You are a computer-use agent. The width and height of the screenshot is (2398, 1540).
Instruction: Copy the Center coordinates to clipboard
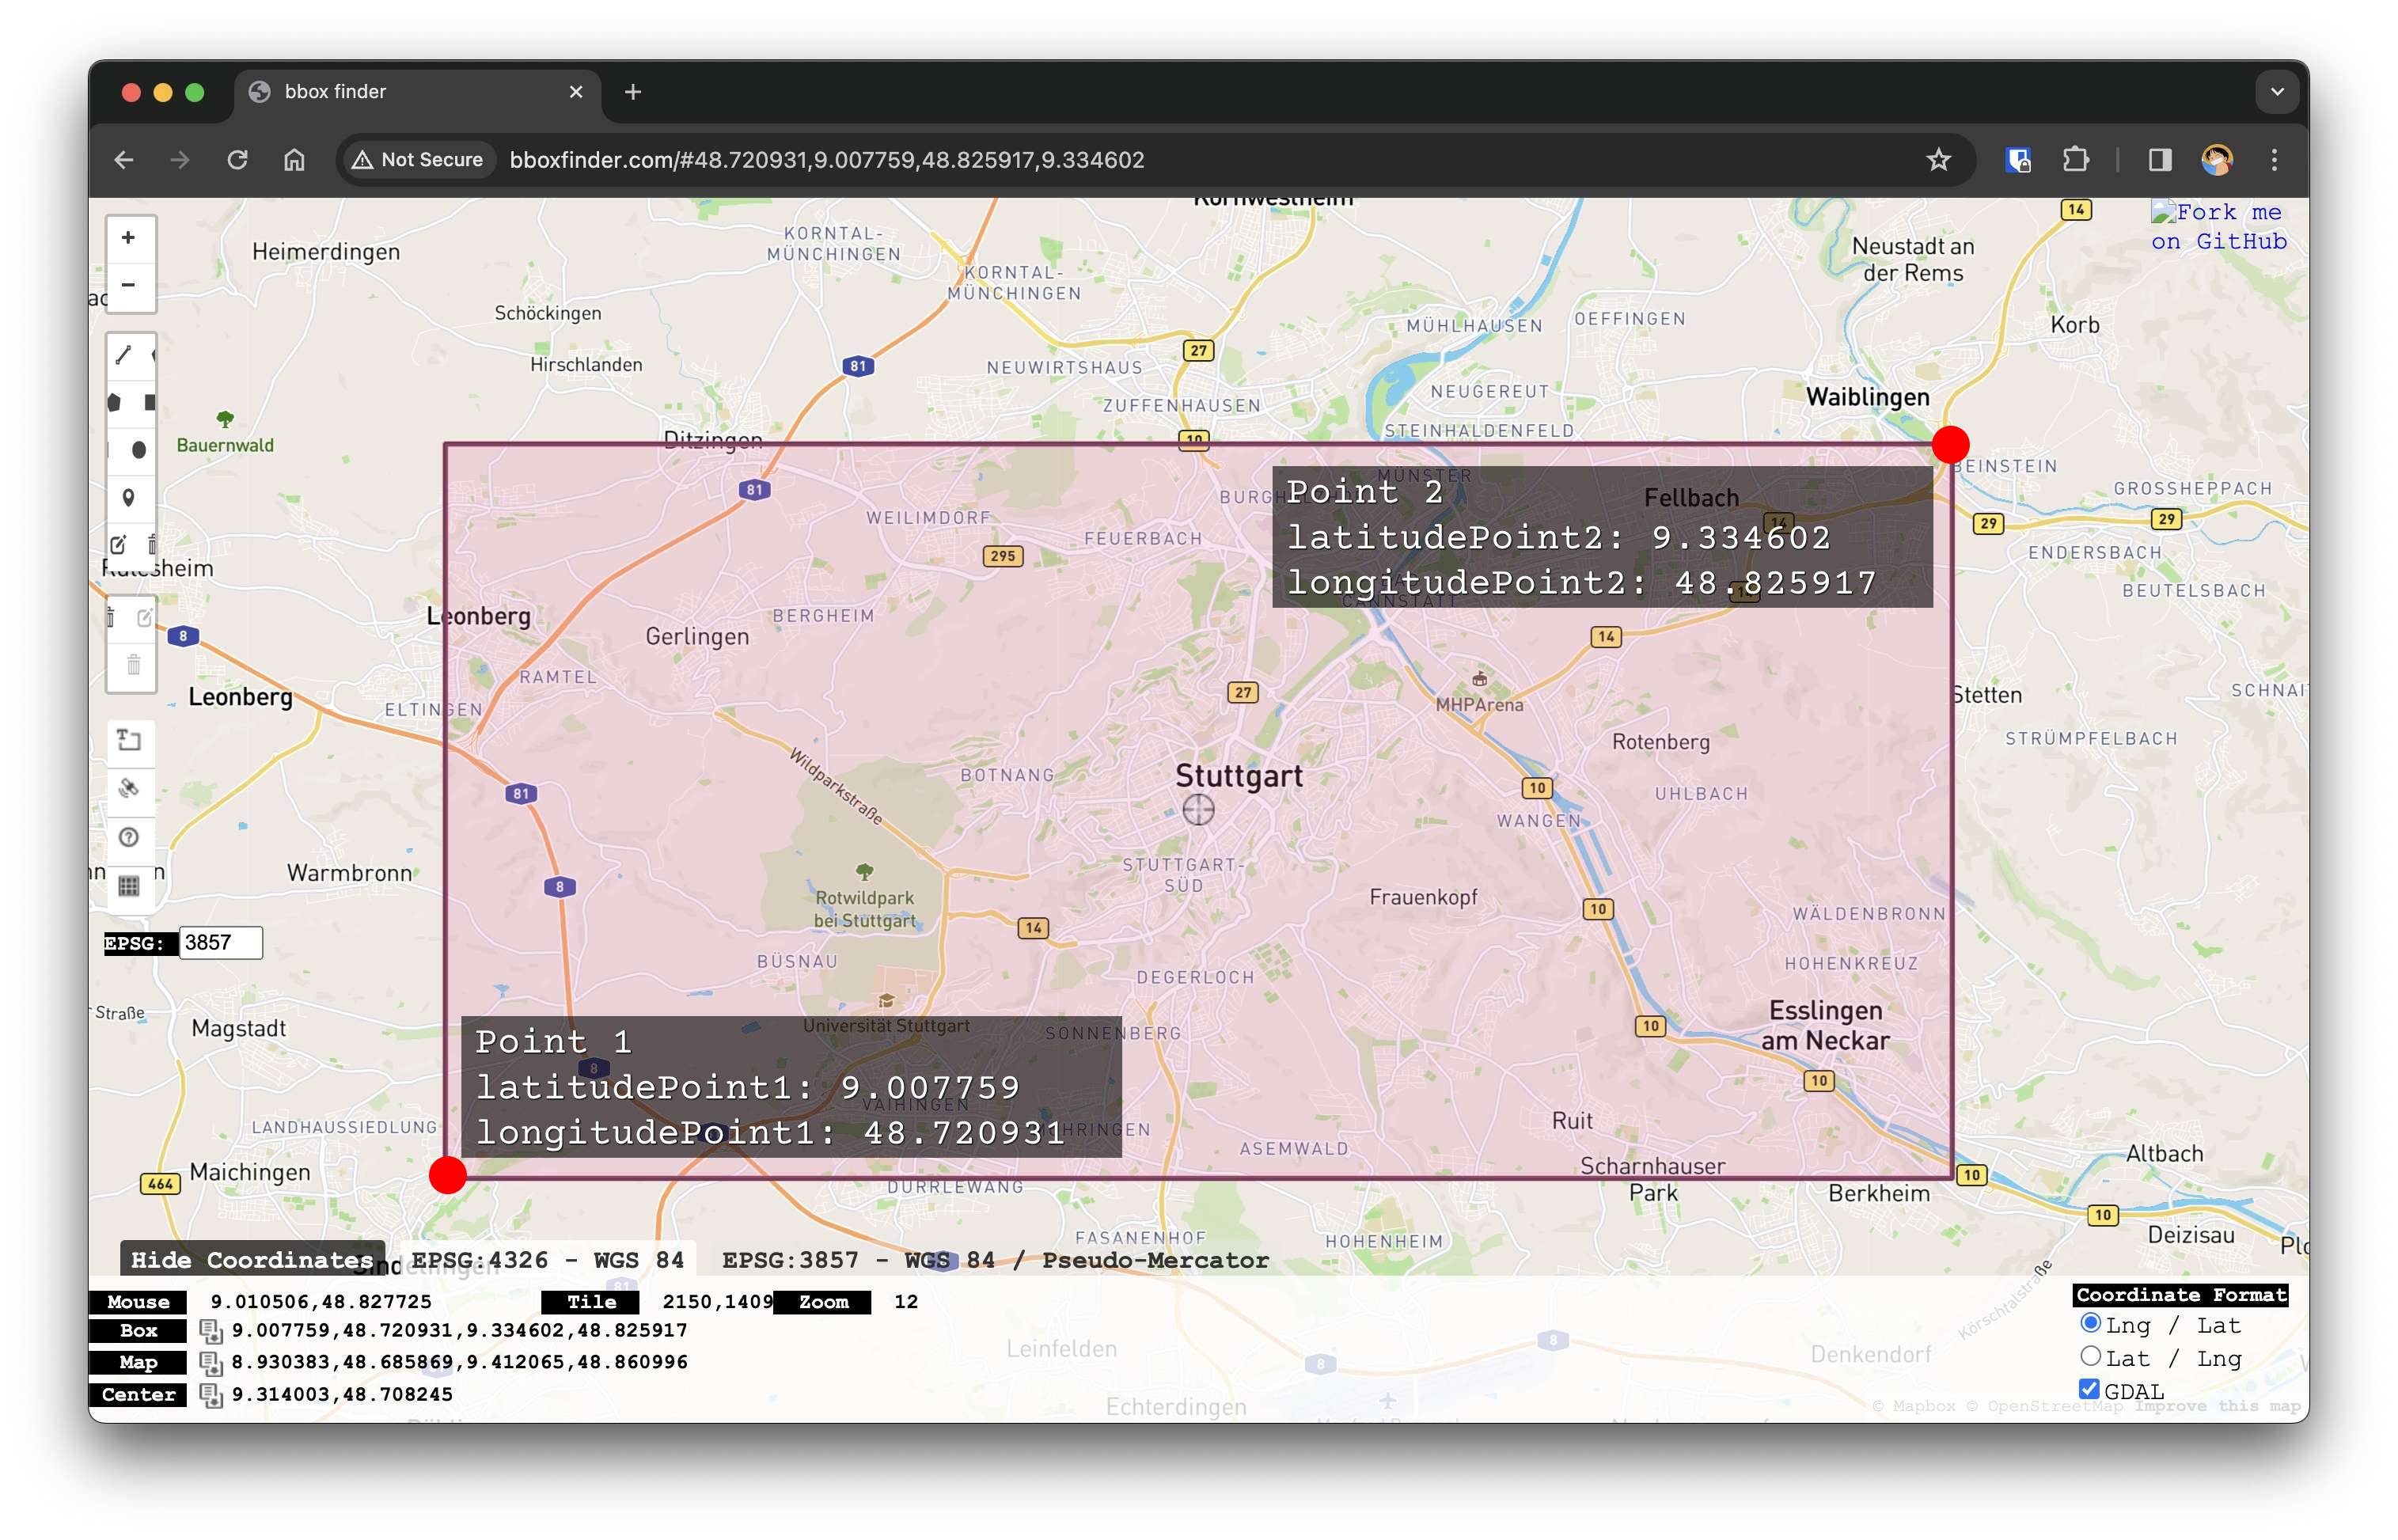[210, 1395]
